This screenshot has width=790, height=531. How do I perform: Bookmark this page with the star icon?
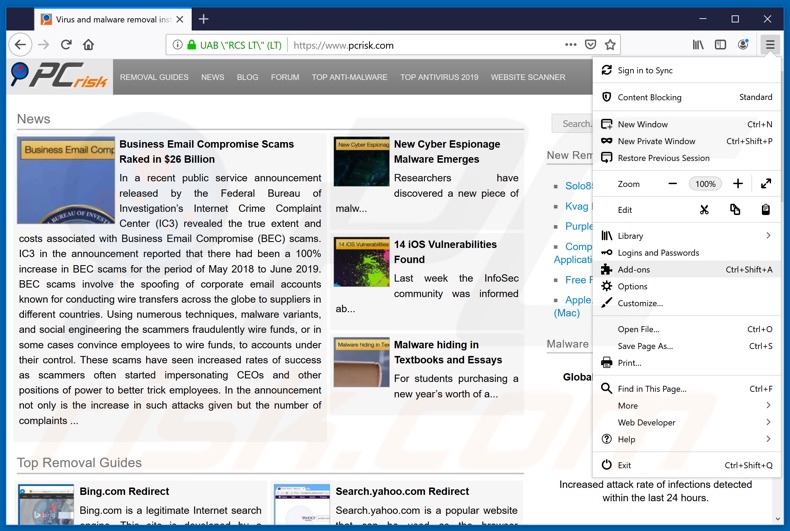(610, 45)
